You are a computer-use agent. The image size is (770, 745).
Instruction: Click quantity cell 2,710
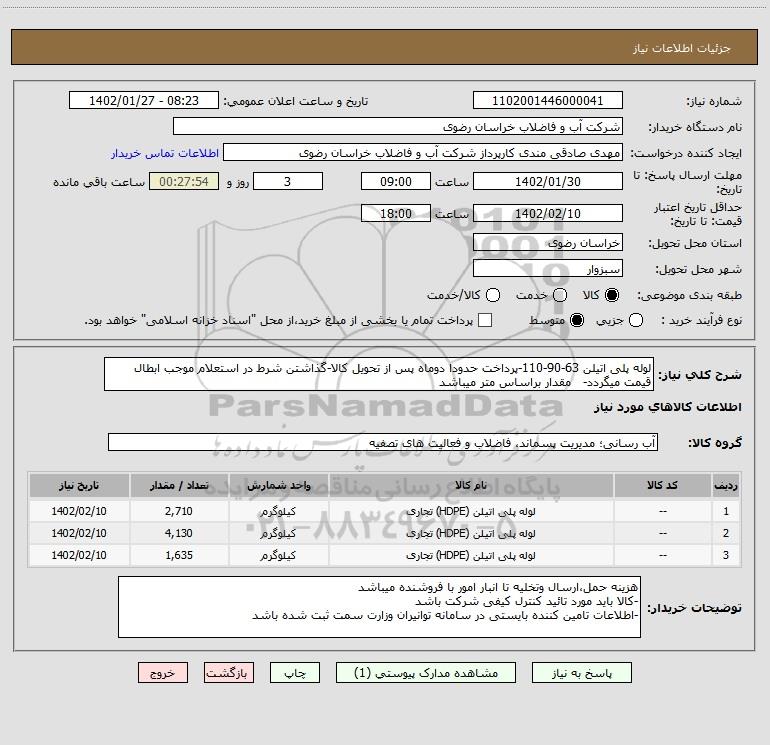179,511
